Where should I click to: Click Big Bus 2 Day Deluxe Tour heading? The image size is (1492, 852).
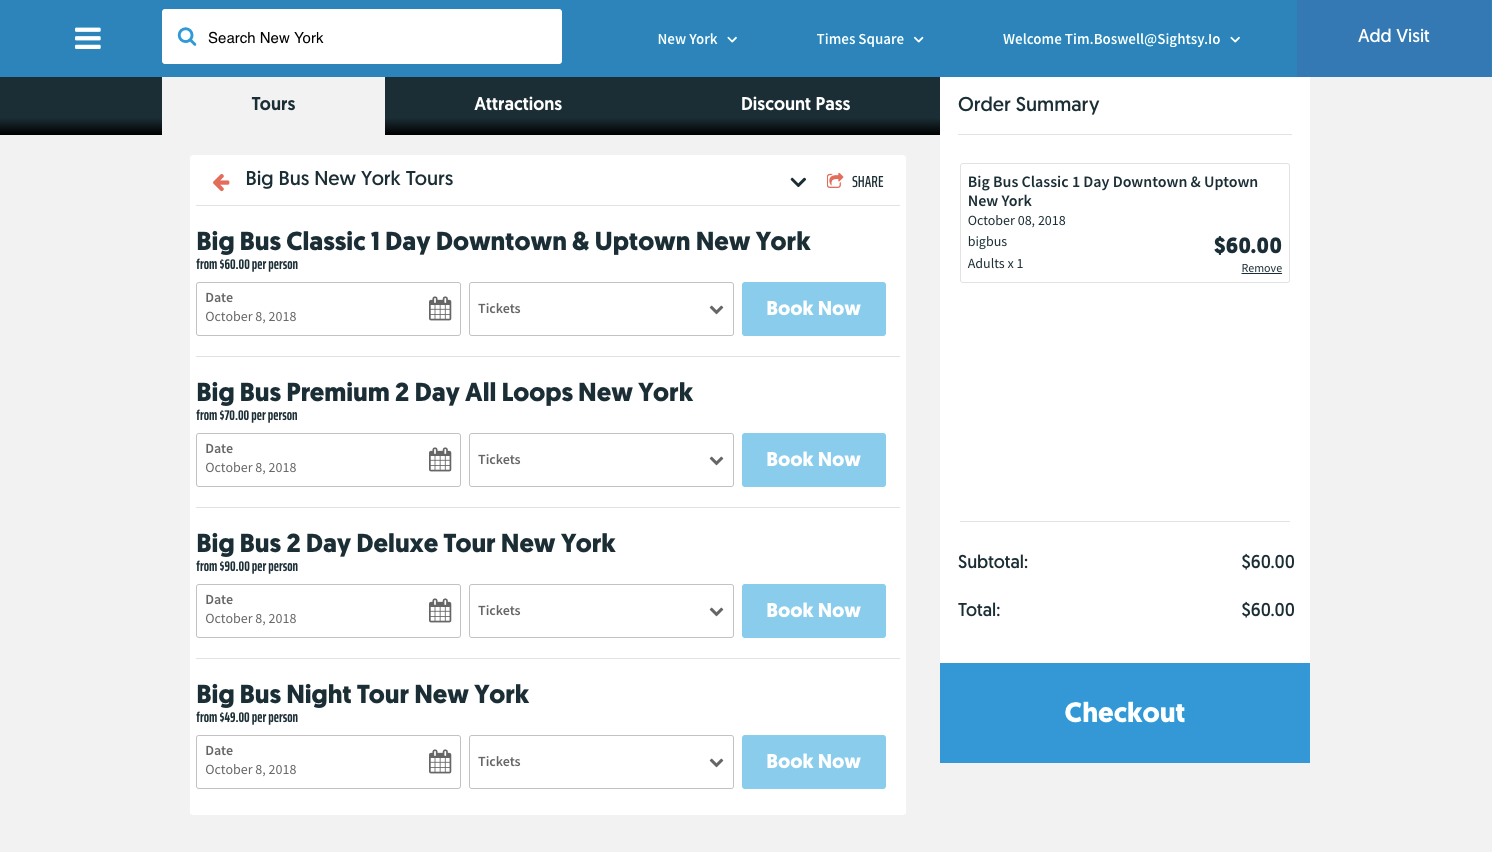click(x=405, y=544)
